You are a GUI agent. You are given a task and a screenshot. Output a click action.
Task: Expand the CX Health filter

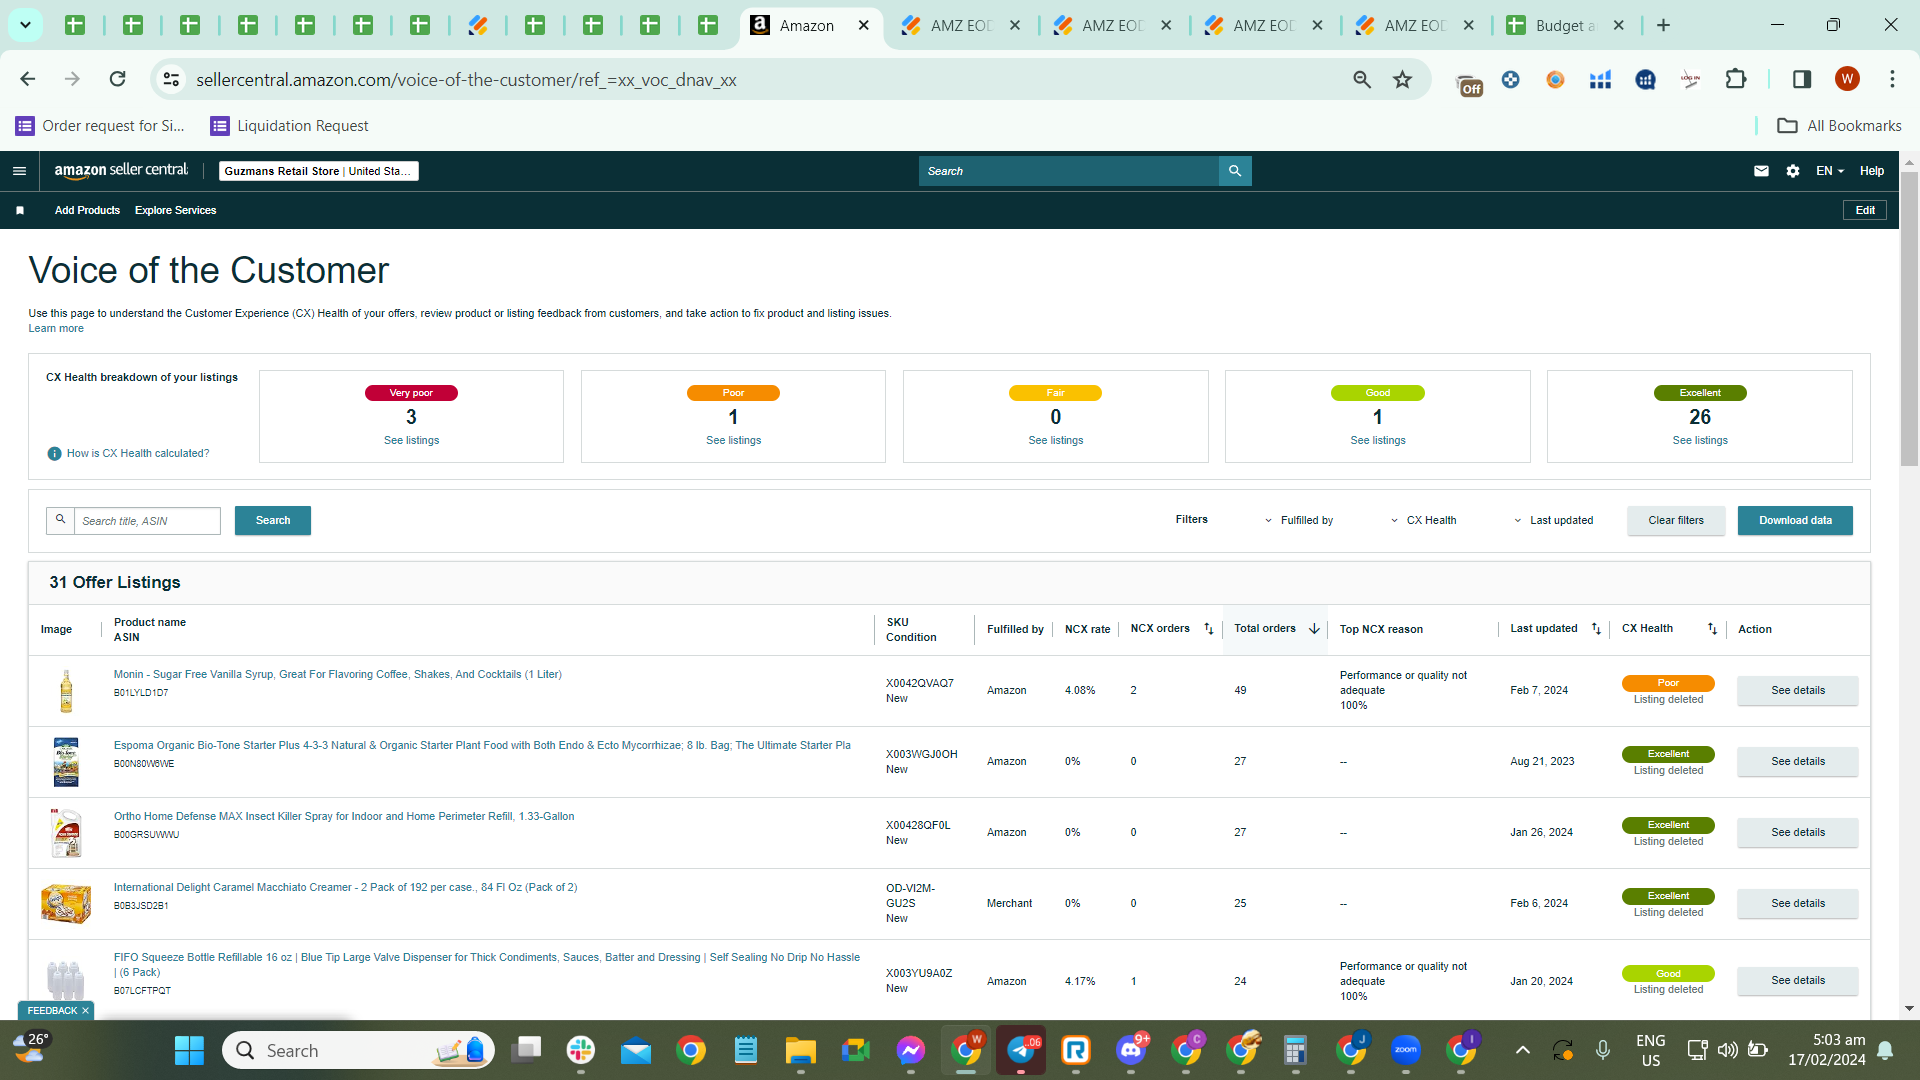(x=1423, y=520)
